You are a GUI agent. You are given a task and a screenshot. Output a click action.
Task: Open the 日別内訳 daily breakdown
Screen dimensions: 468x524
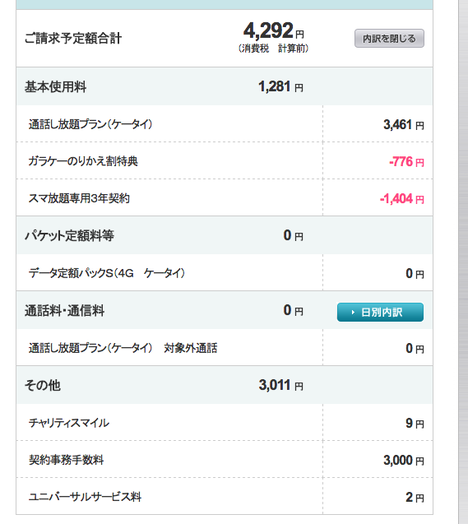coord(380,312)
